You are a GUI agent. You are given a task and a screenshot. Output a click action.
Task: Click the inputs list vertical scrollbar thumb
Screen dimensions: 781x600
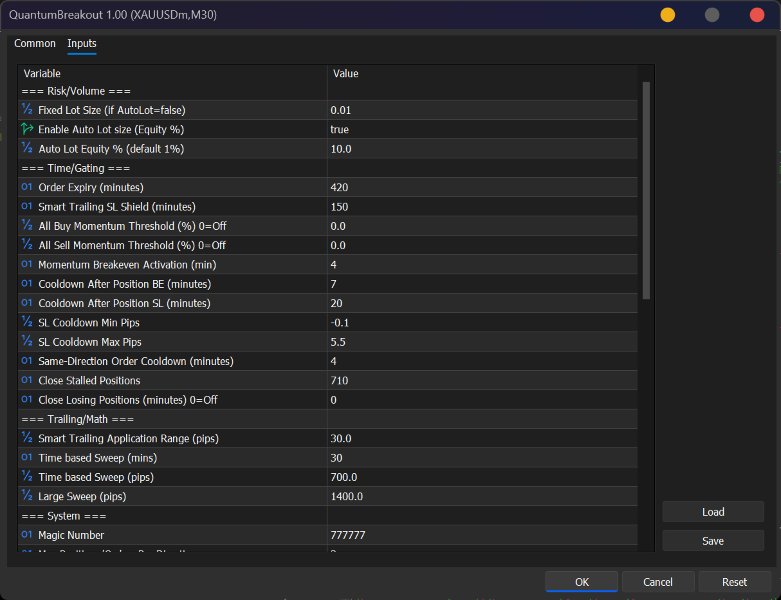(647, 191)
